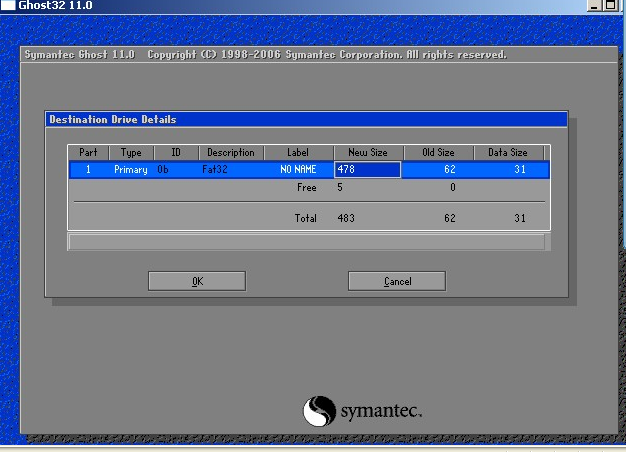The image size is (626, 452).
Task: Click the Part column header
Action: (88, 153)
